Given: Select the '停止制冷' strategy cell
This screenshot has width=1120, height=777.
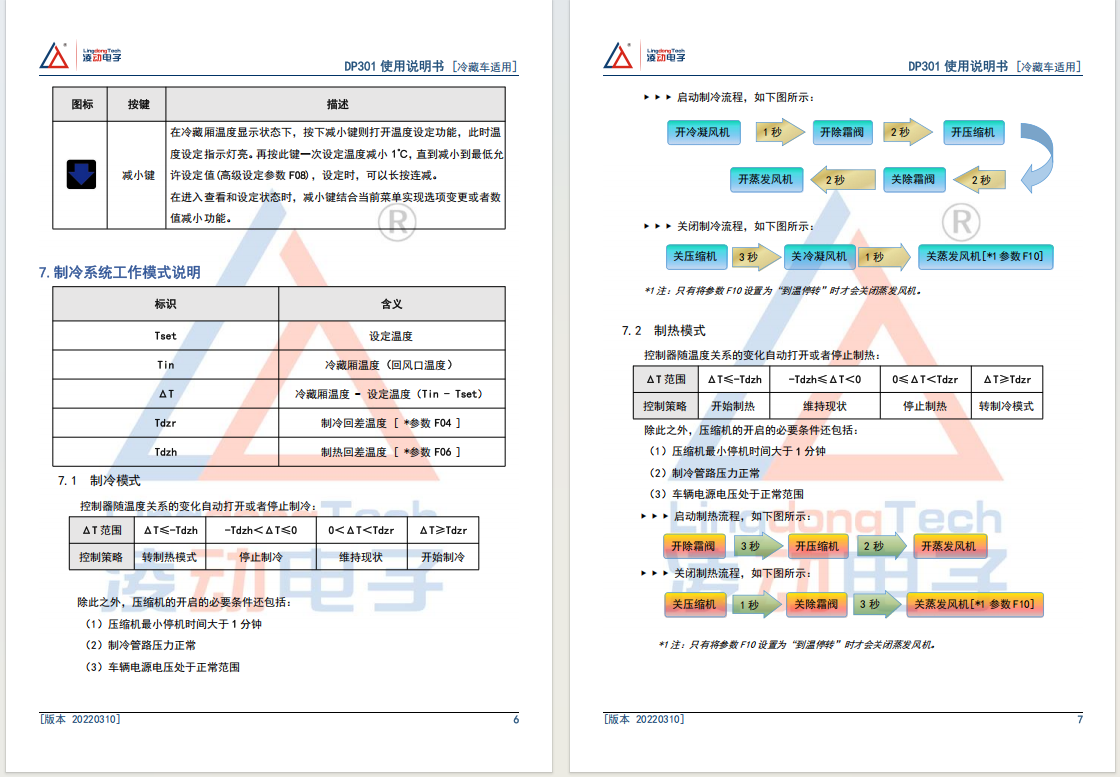Looking at the screenshot, I should (261, 557).
